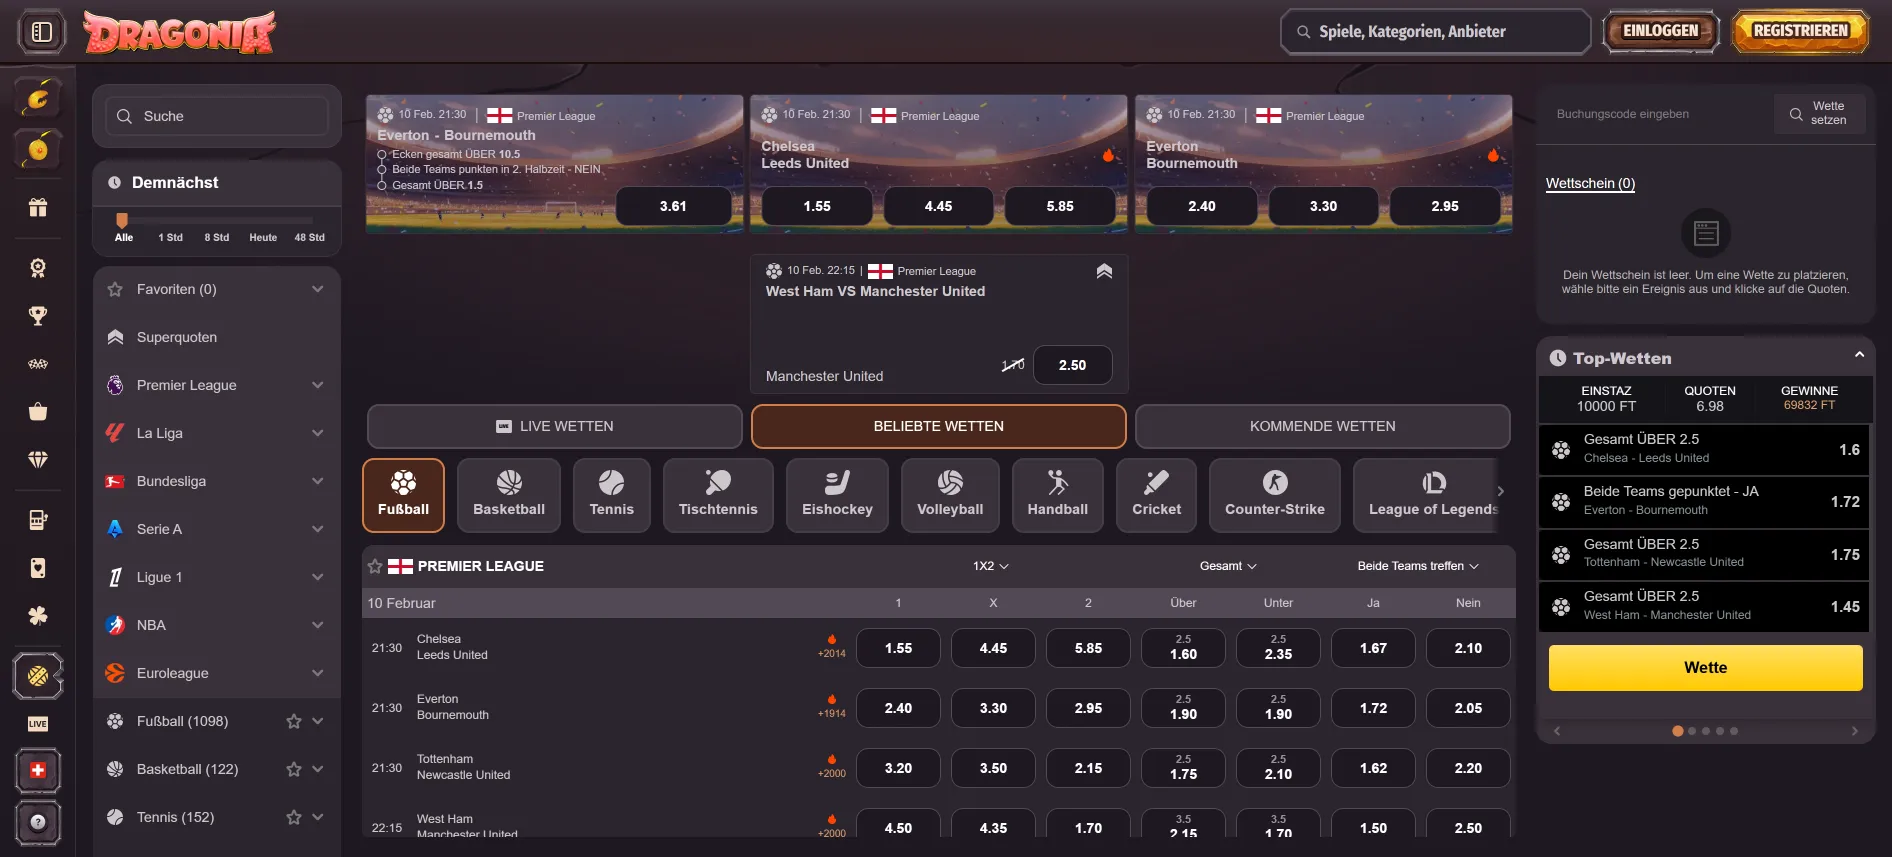The width and height of the screenshot is (1892, 857).
Task: Open the Demnächst section header
Action: pos(217,183)
